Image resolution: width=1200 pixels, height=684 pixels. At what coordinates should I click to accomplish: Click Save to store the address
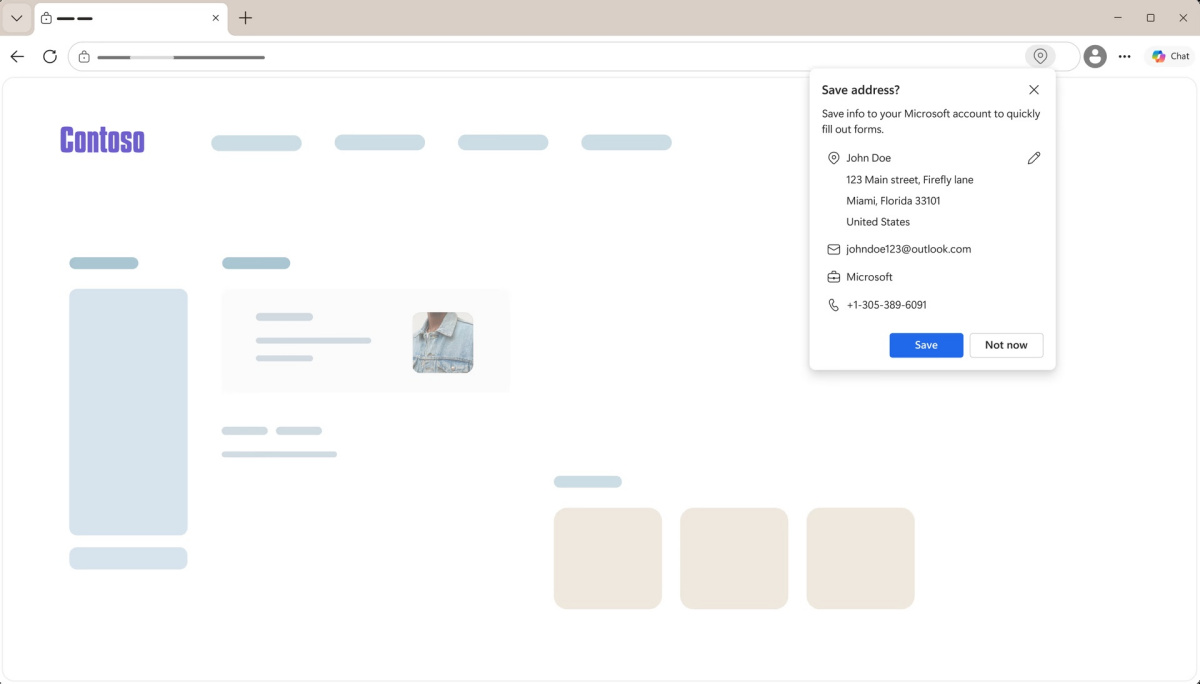click(926, 345)
